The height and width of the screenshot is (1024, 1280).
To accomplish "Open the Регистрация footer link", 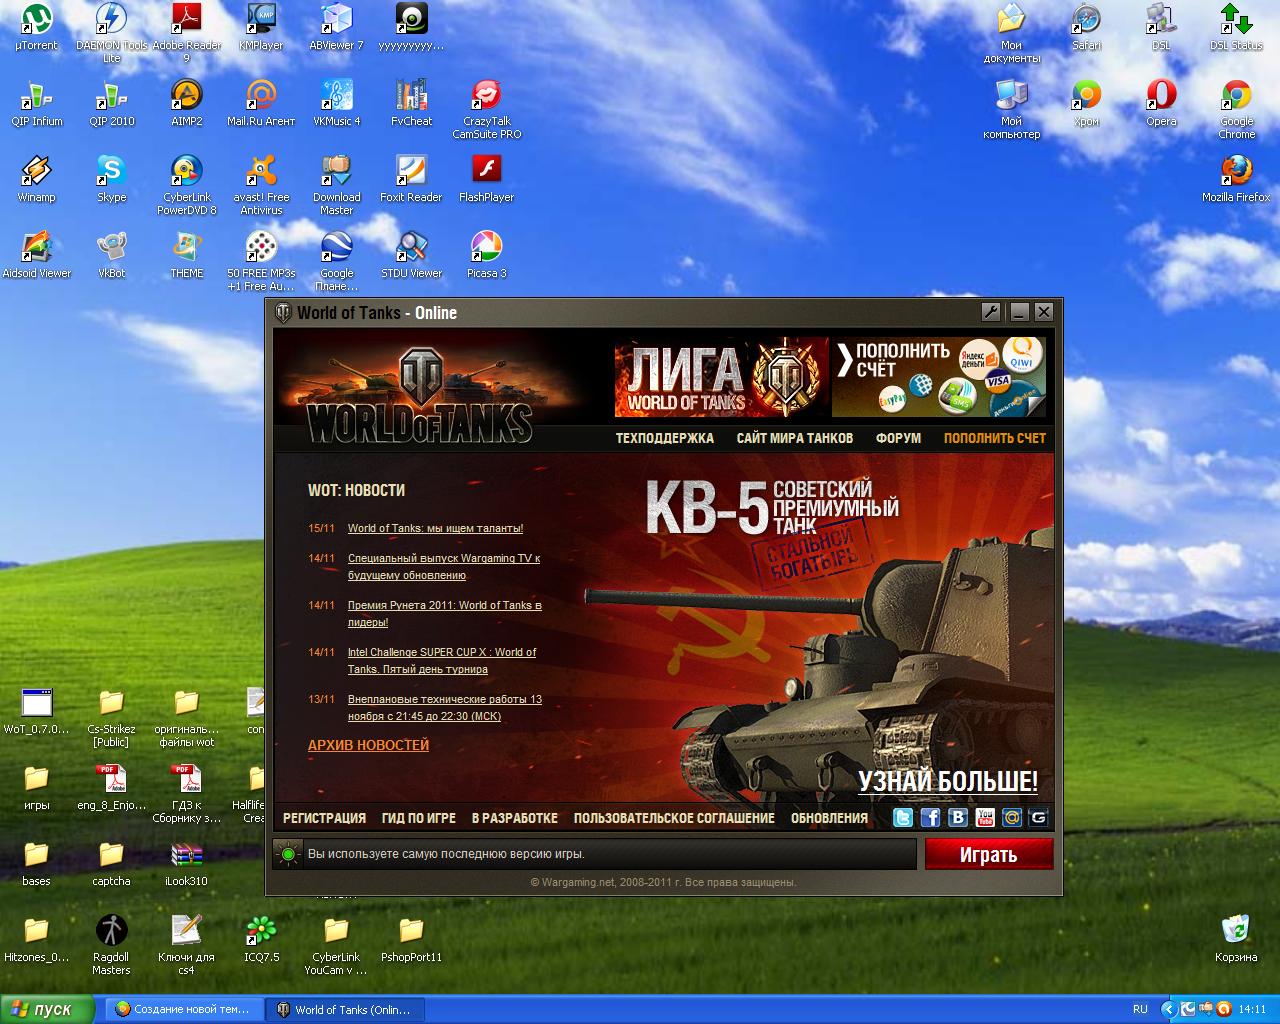I will (x=324, y=818).
